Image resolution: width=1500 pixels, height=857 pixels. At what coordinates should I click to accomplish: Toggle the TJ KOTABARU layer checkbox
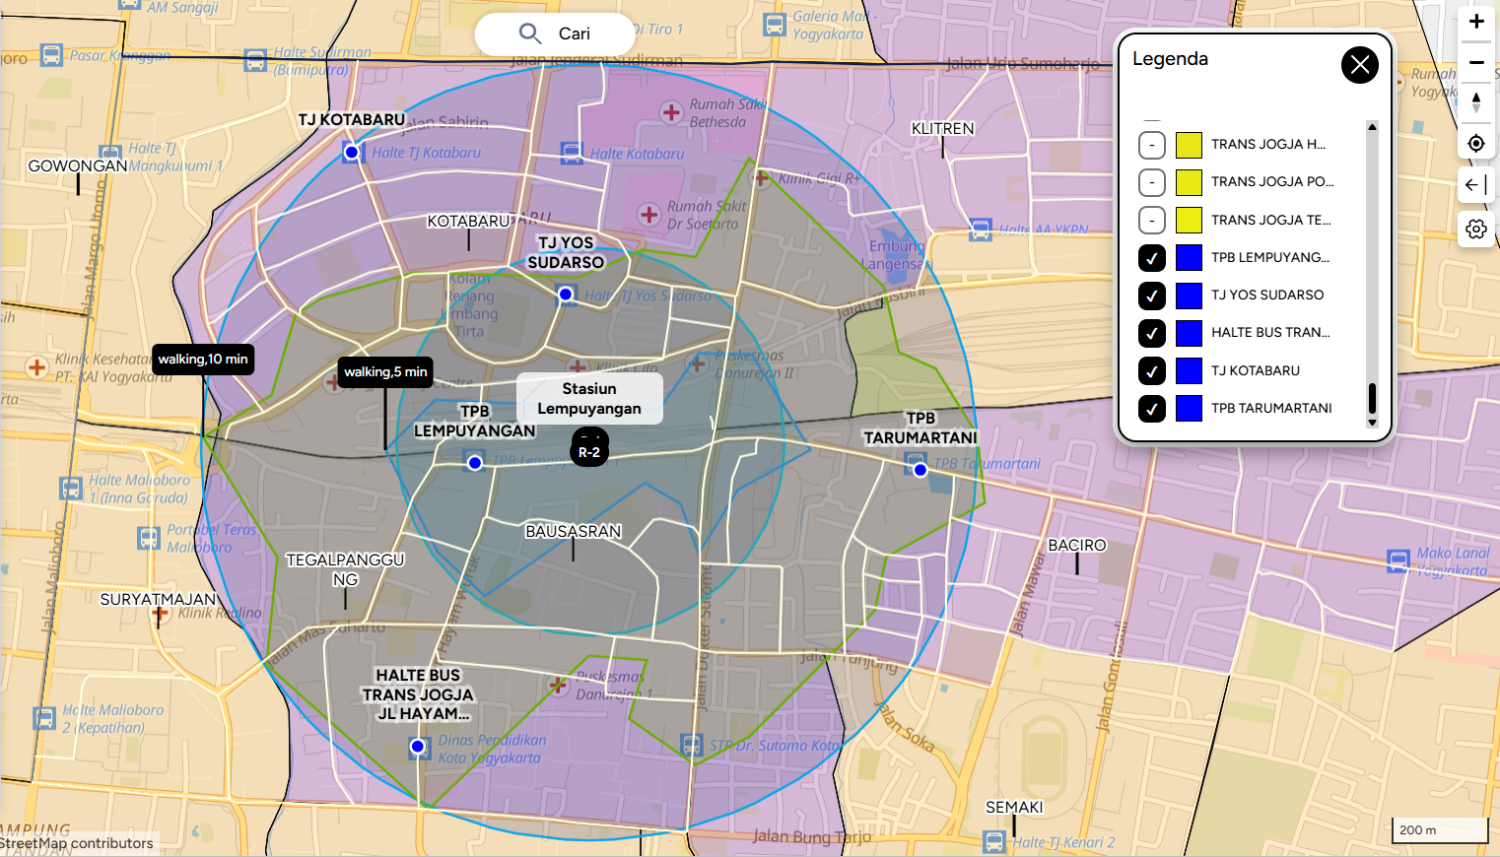pyautogui.click(x=1152, y=371)
